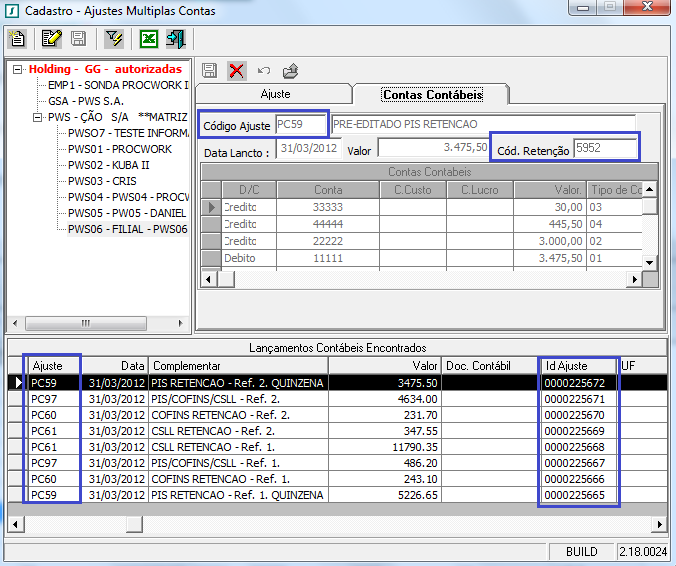Switch to the Ajuste tab
Image resolution: width=676 pixels, height=566 pixels.
point(275,94)
